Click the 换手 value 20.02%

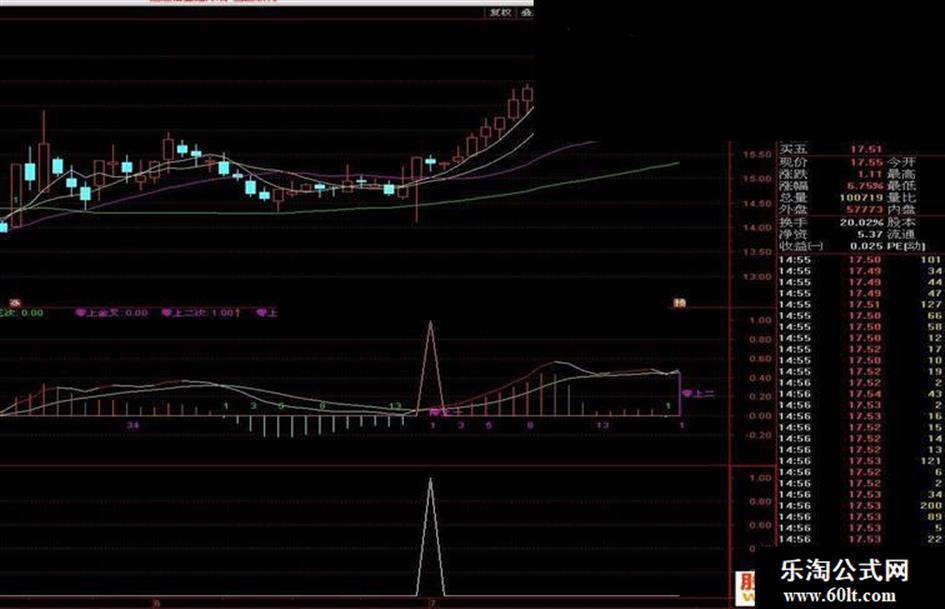861,222
